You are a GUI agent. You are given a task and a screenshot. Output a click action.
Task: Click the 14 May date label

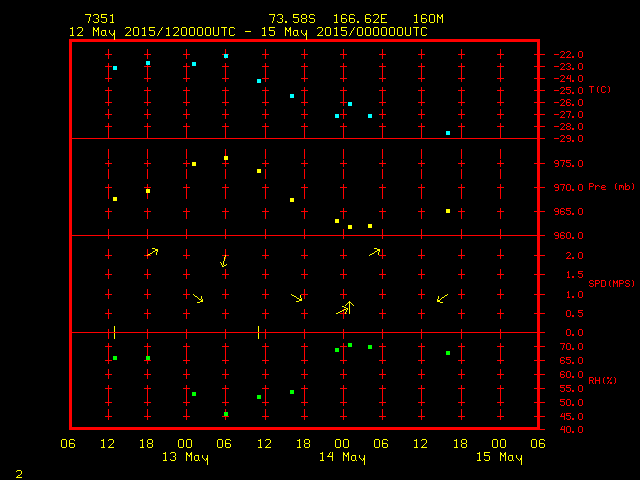[x=342, y=458]
